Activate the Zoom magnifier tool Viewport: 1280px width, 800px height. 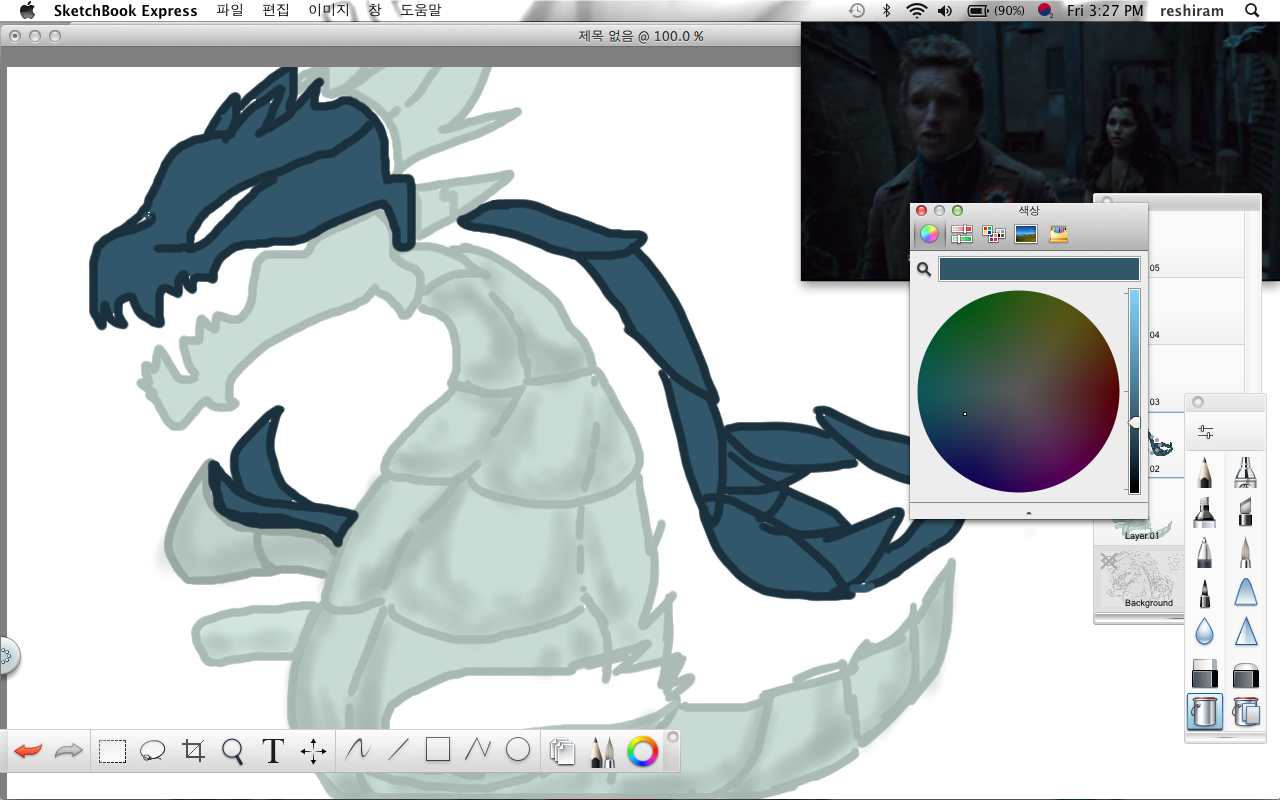click(x=233, y=751)
